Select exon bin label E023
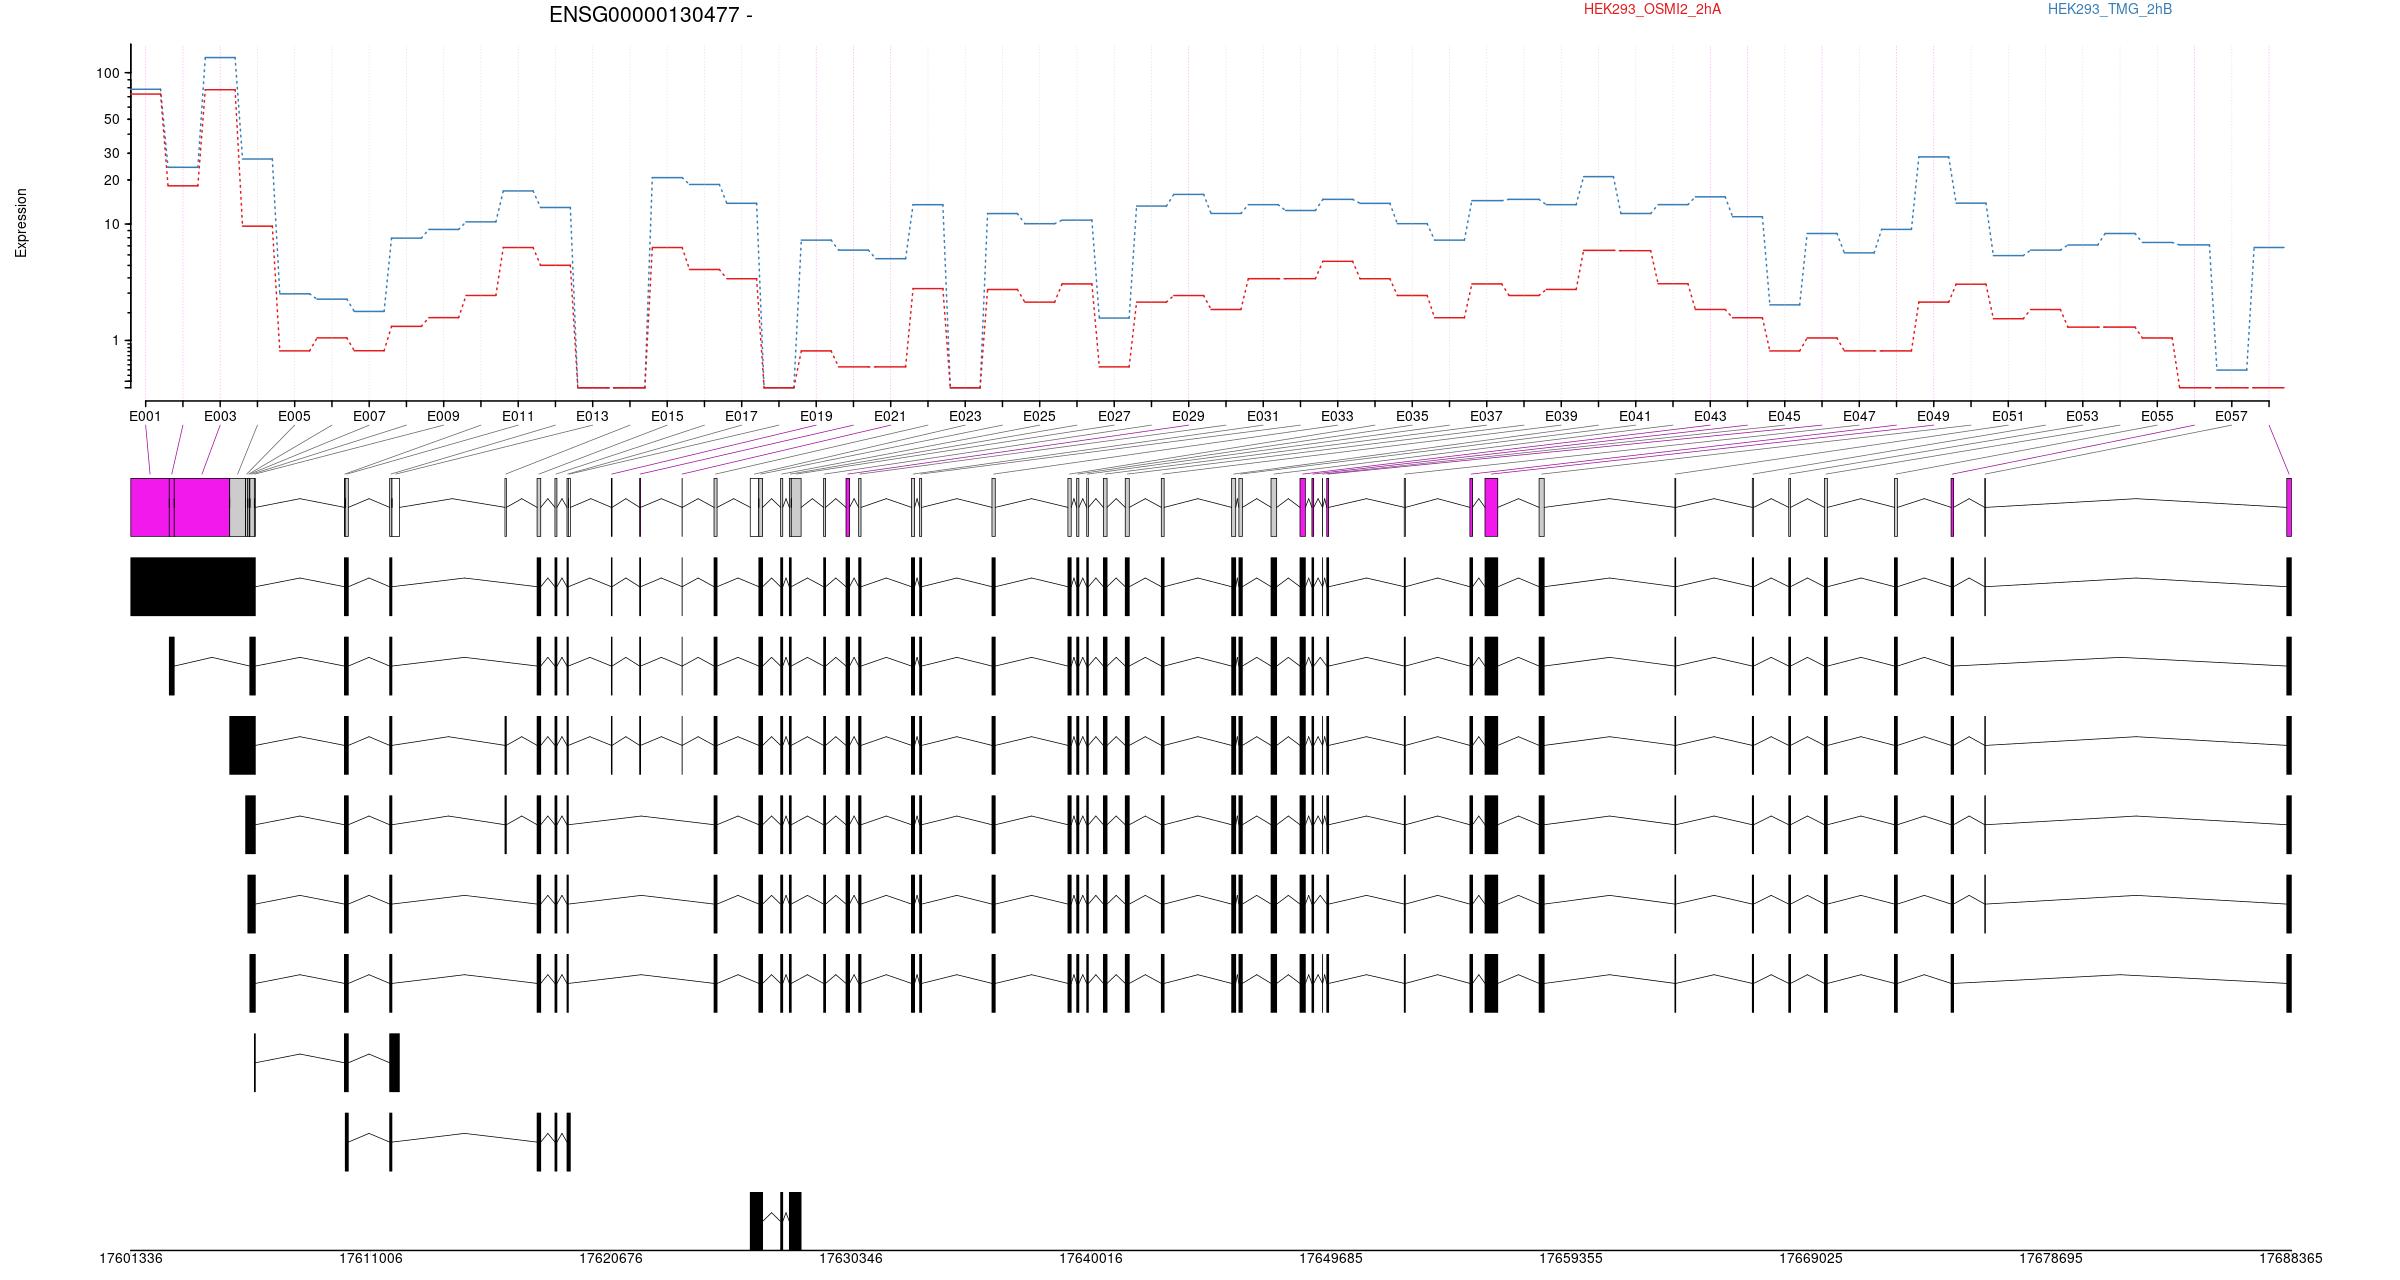The image size is (2400, 1280). pyautogui.click(x=965, y=416)
